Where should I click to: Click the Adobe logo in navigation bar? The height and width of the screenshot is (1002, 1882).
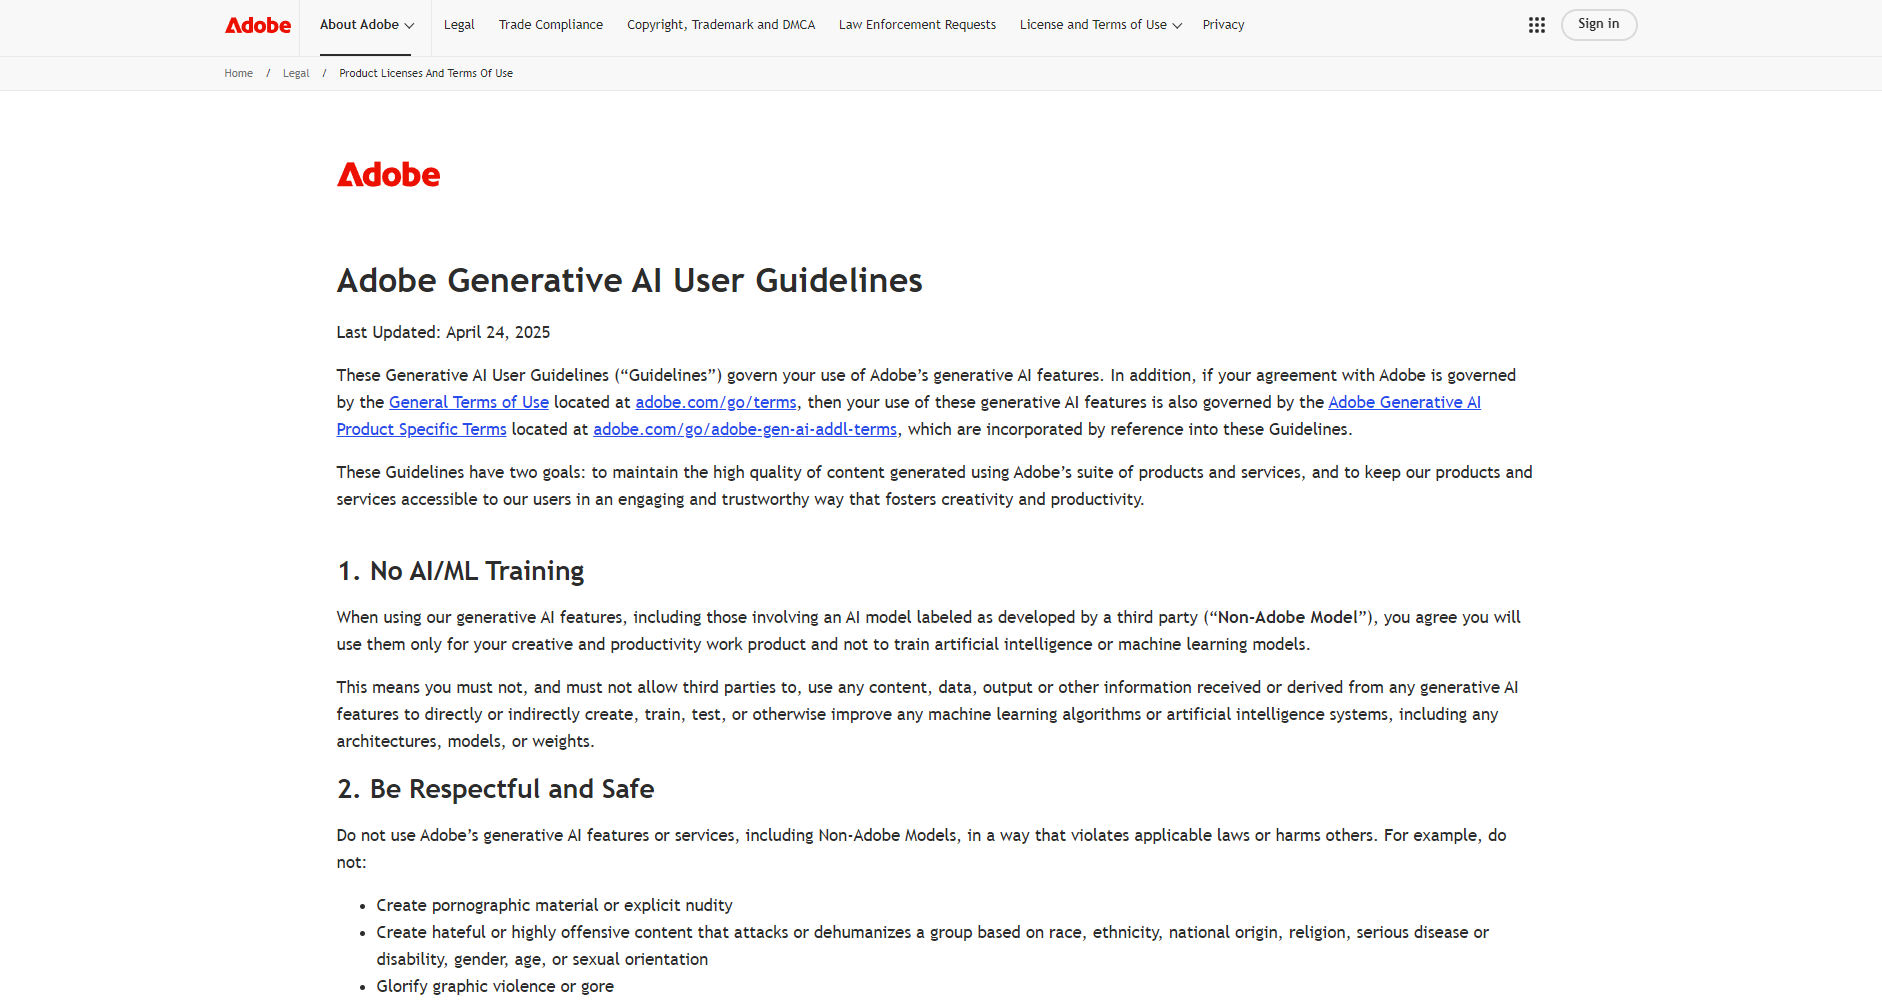(258, 25)
